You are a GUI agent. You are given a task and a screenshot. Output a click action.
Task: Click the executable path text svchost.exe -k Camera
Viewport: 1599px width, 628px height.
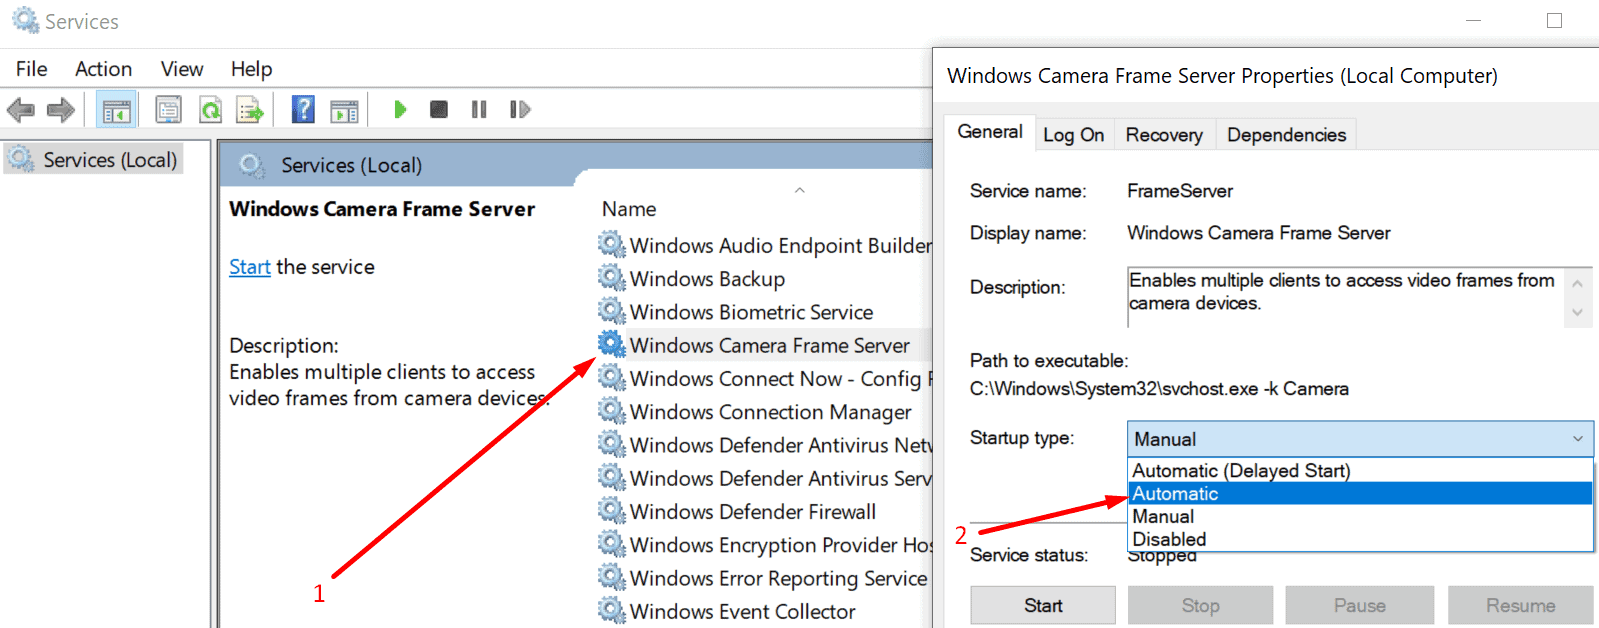pos(1159,389)
